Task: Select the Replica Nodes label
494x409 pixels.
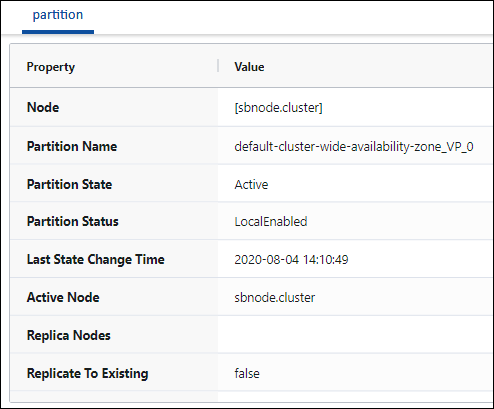Action: click(x=69, y=335)
